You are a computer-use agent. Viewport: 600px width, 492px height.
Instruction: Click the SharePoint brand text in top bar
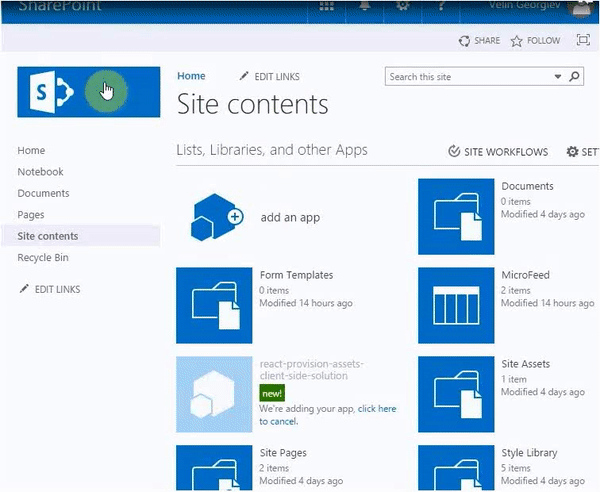click(60, 6)
